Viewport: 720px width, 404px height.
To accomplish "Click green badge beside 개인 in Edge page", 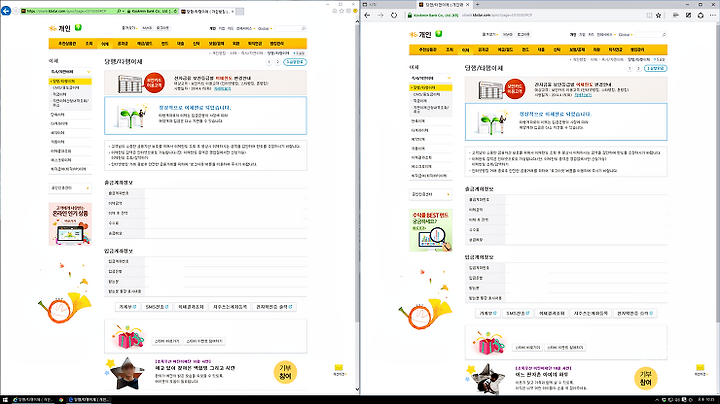I will pos(439,34).
